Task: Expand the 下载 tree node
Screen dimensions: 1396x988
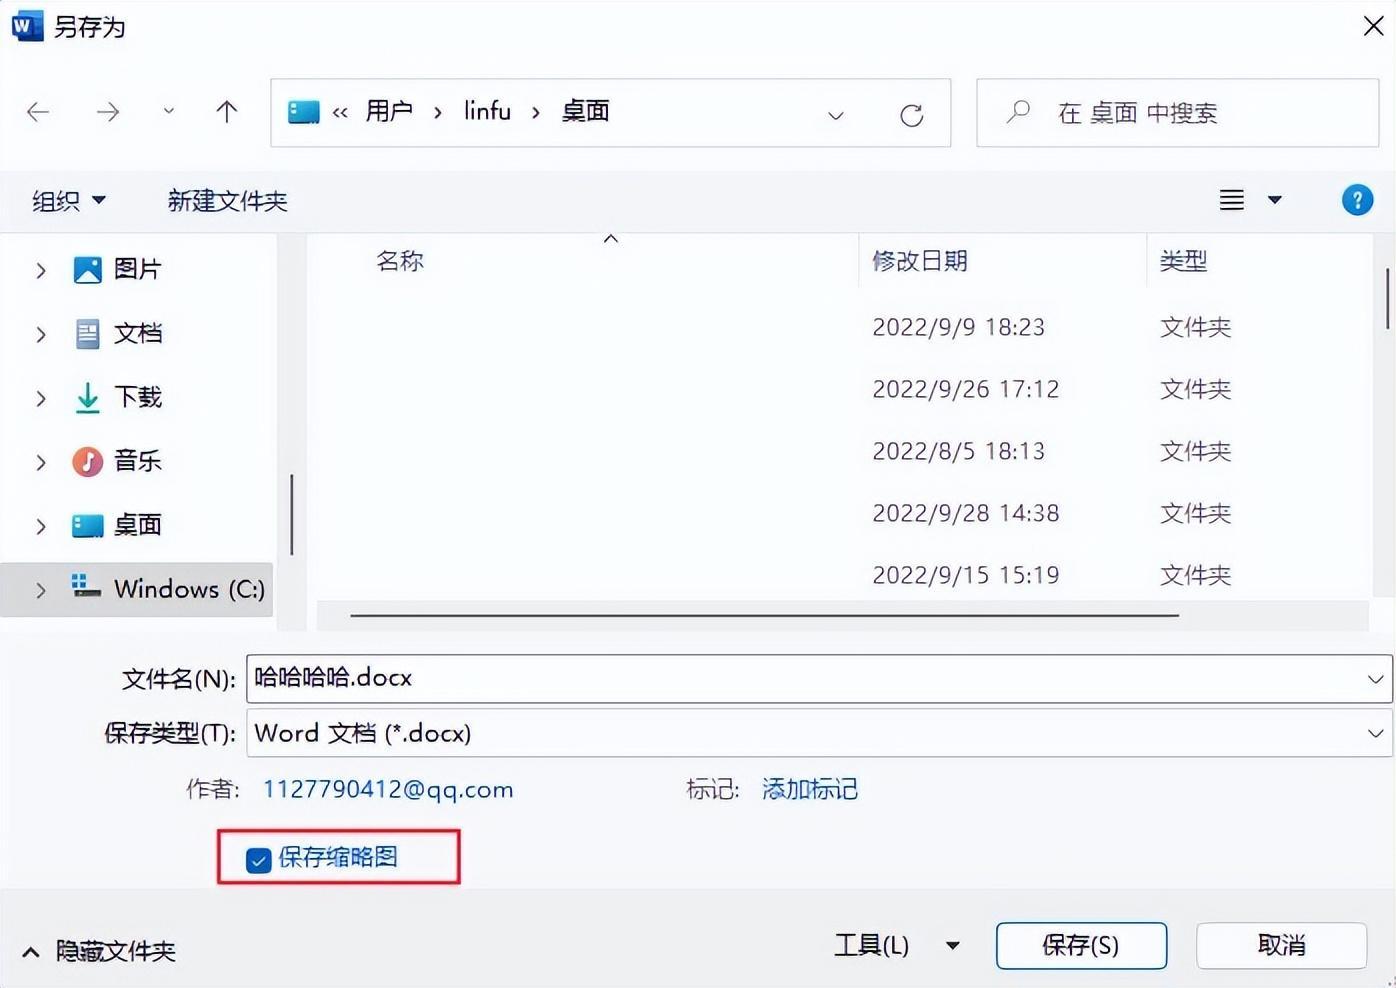Action: pyautogui.click(x=40, y=398)
